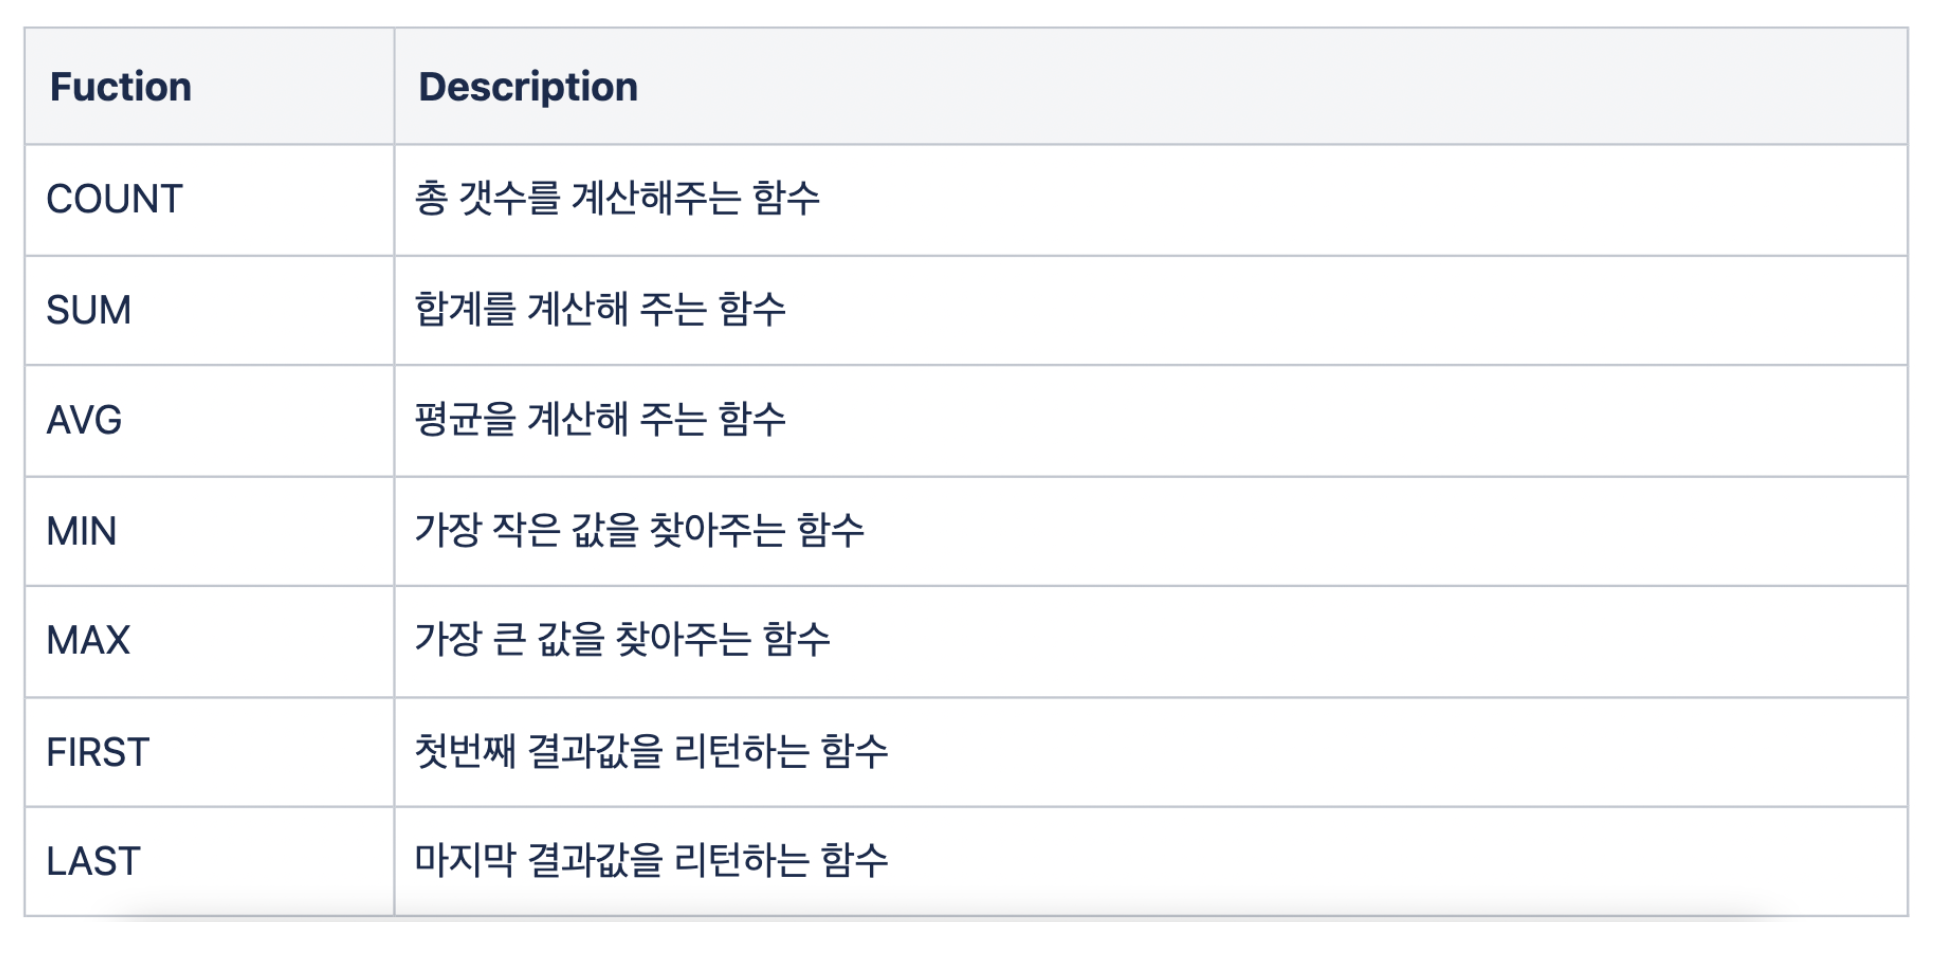Screen dimensions: 1935x956
Task: Click the description '평균을 계산해 주는 함수'
Action: [x=600, y=419]
